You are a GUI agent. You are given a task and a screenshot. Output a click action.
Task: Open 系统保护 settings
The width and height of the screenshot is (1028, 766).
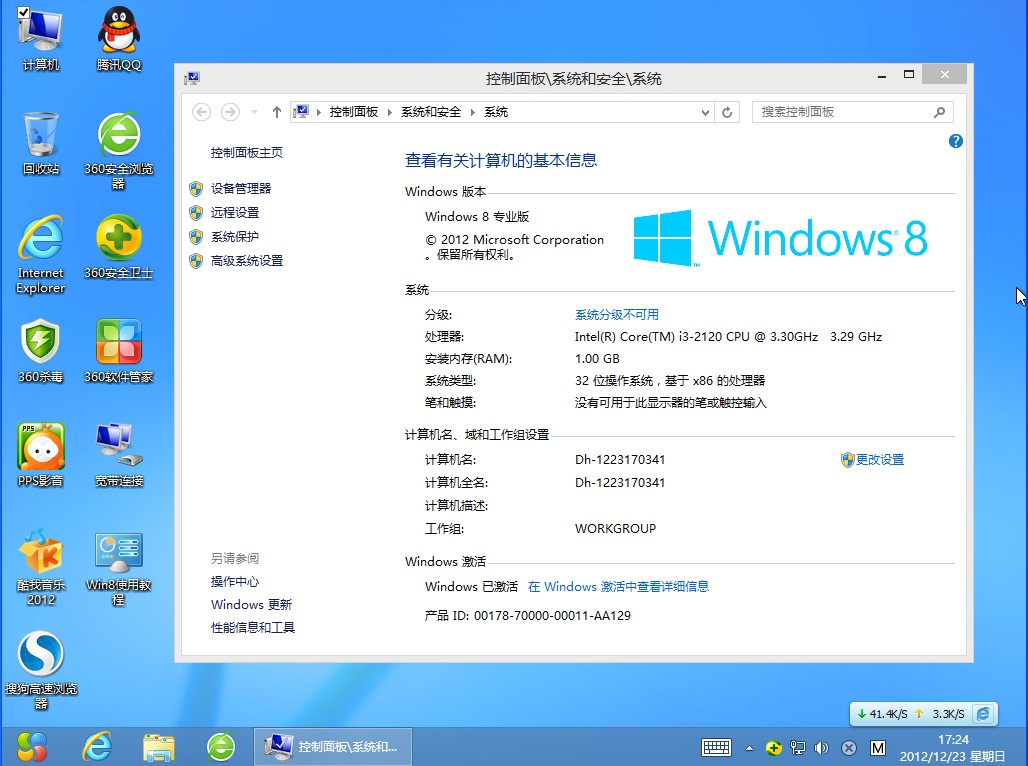click(x=235, y=237)
